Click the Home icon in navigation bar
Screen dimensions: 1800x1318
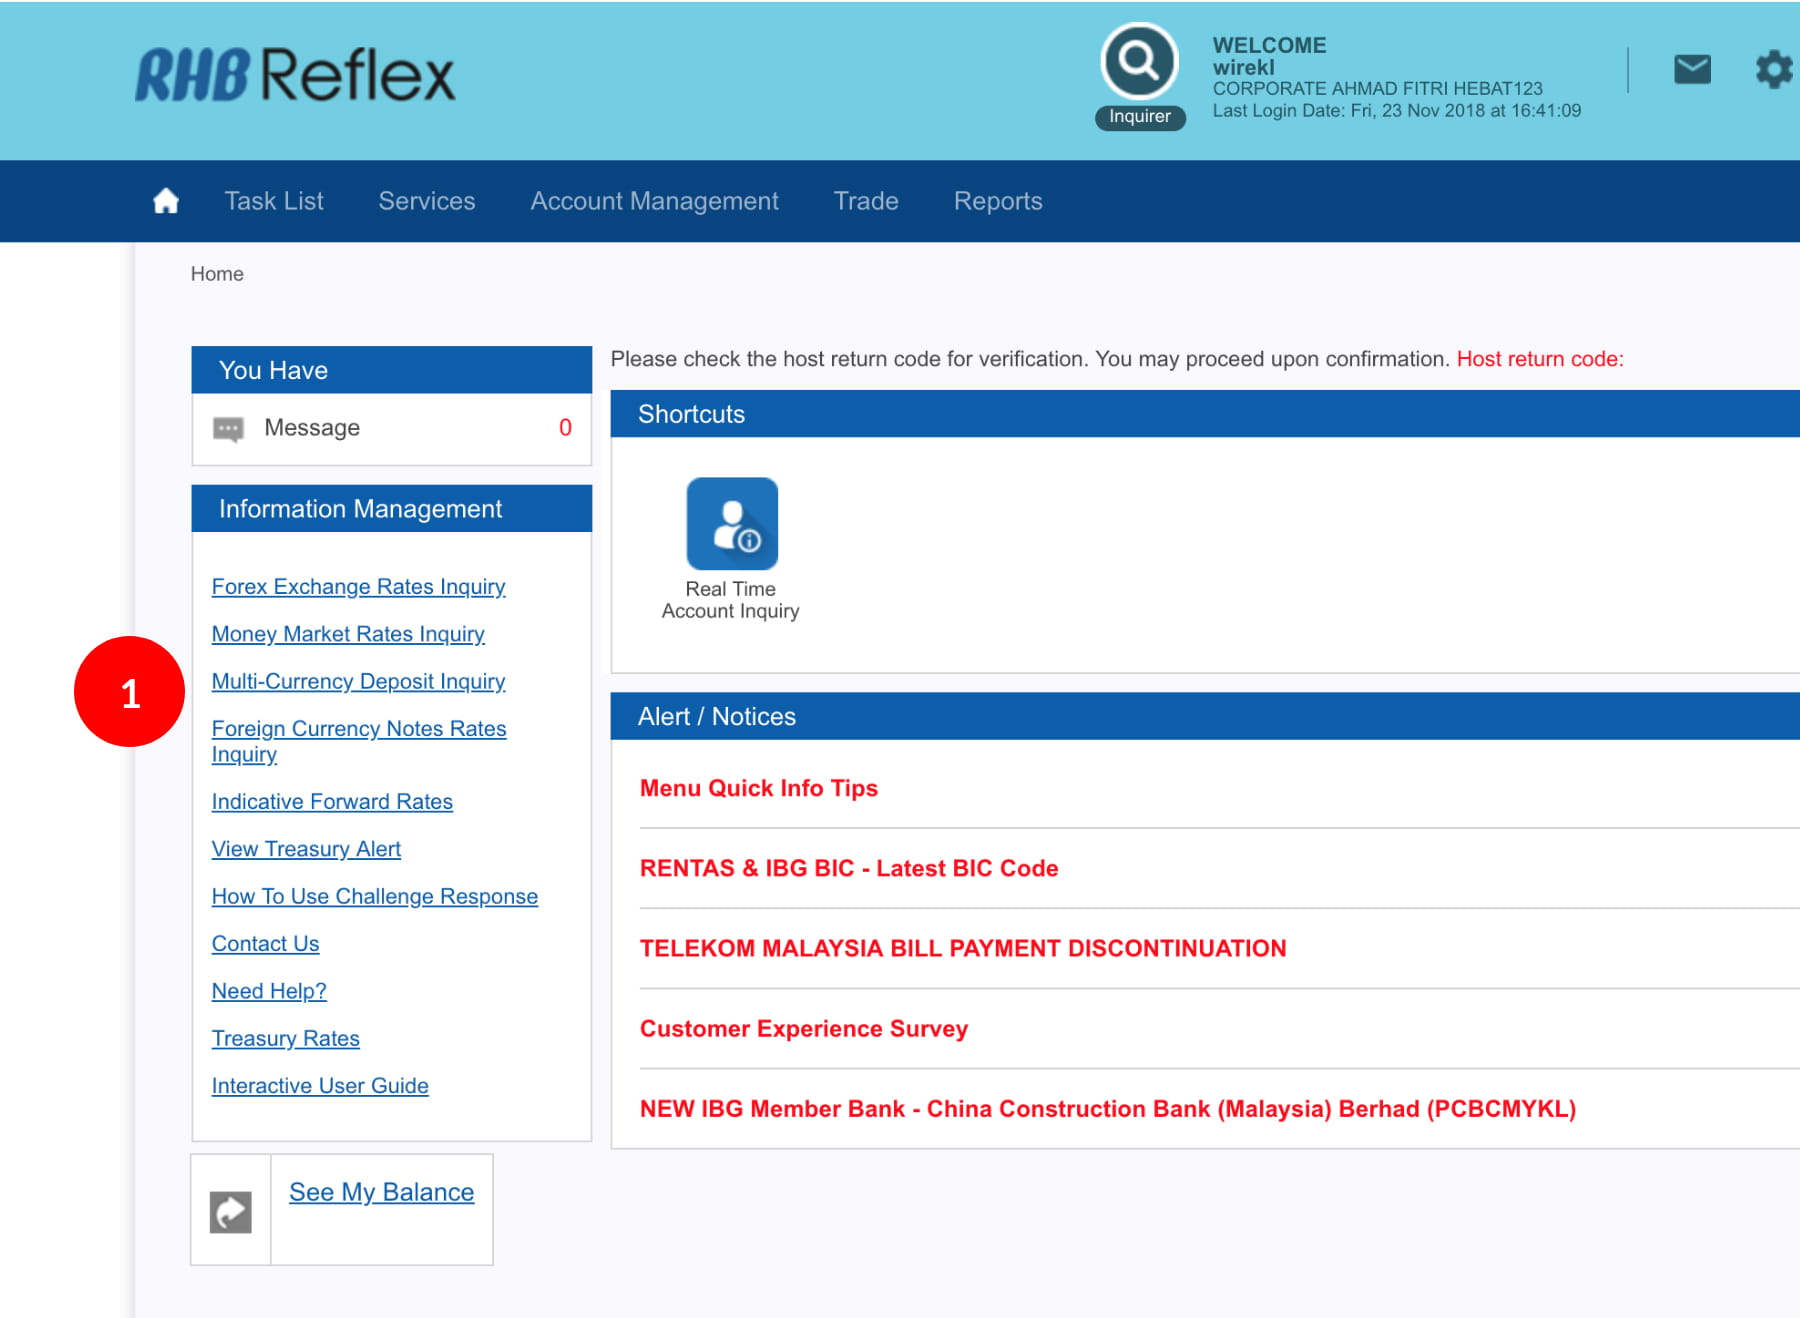(166, 201)
